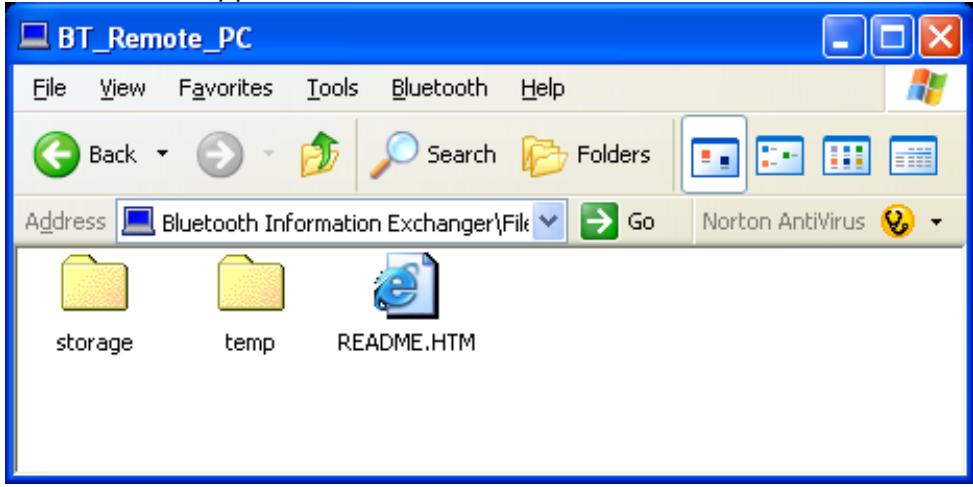Open the Tools menu
Screen dimensions: 973x487
pos(333,88)
